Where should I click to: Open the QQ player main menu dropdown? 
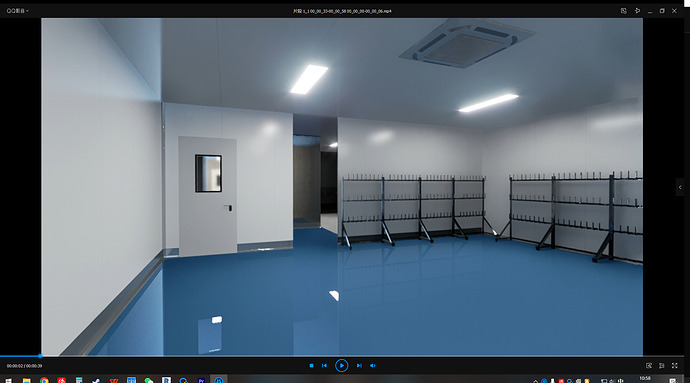point(18,11)
